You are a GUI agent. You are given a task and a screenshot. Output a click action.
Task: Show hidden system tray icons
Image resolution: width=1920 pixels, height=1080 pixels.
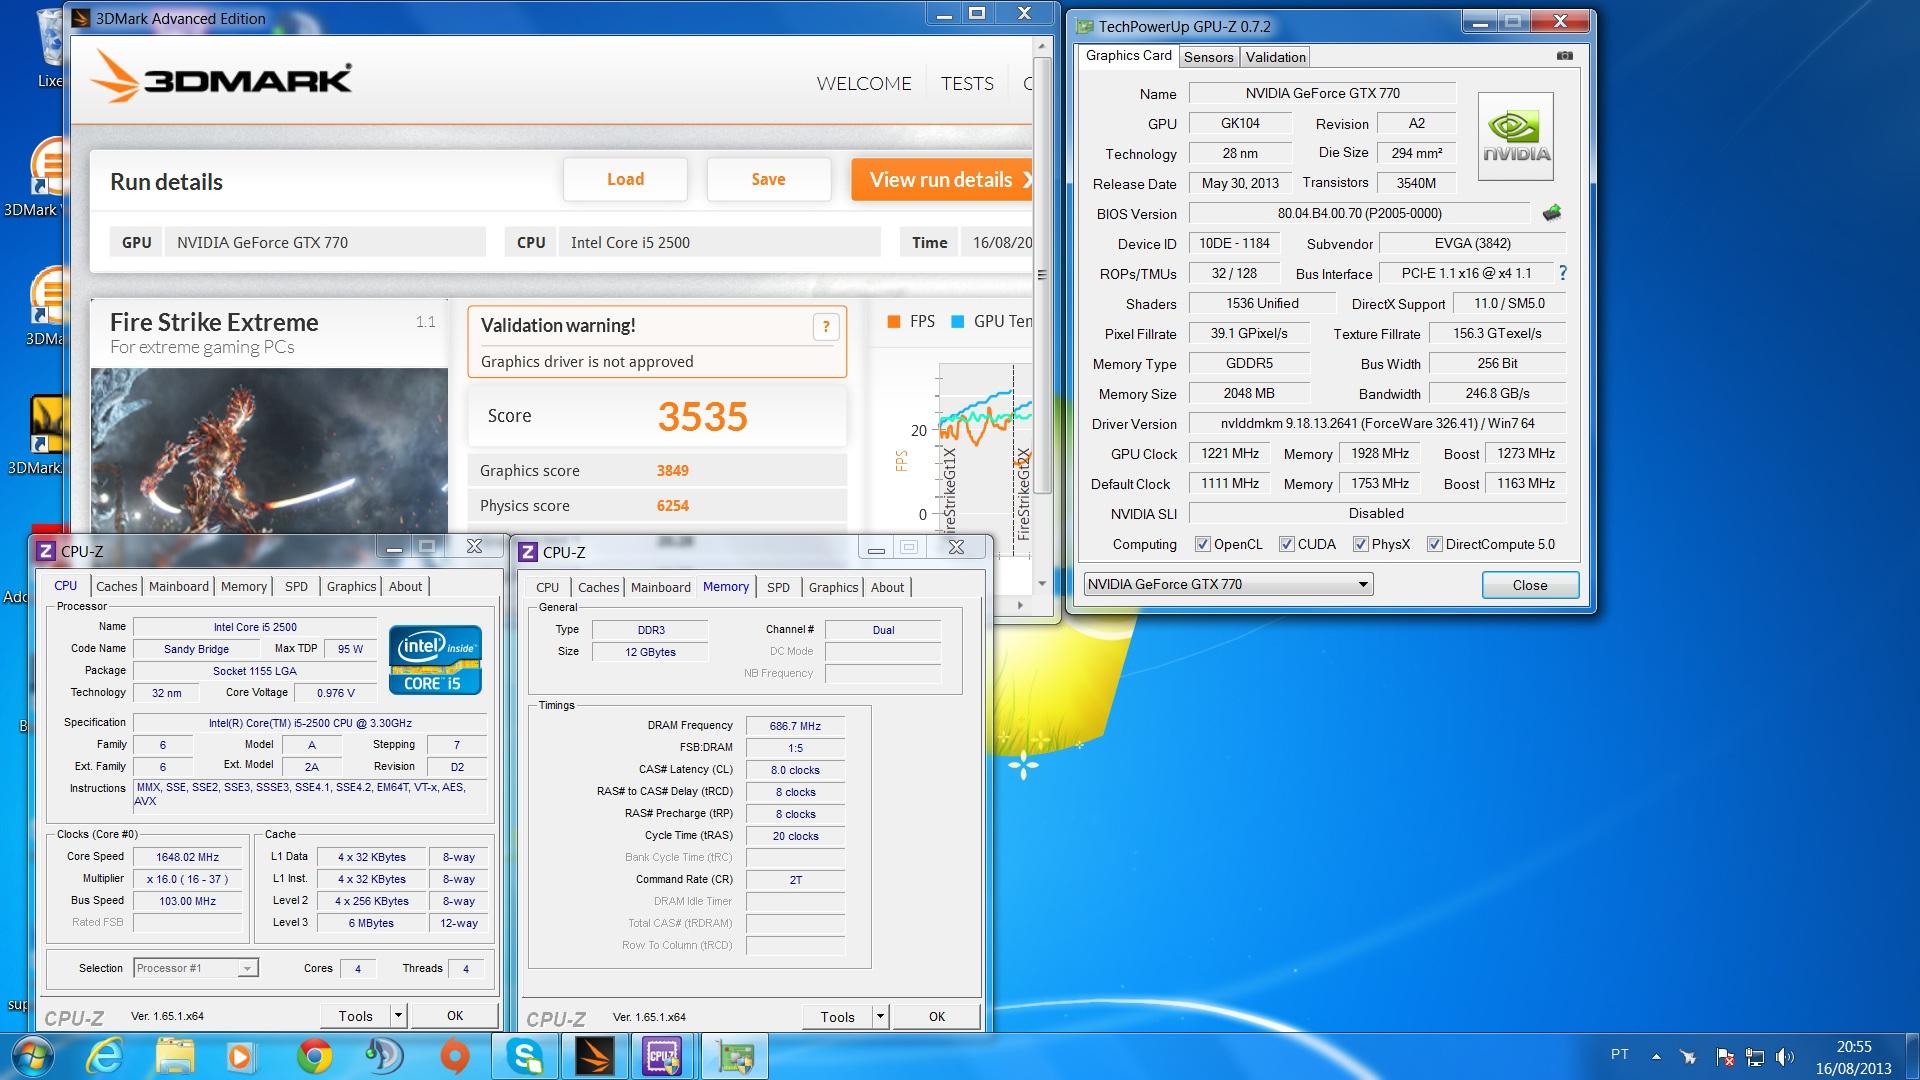point(1656,1056)
